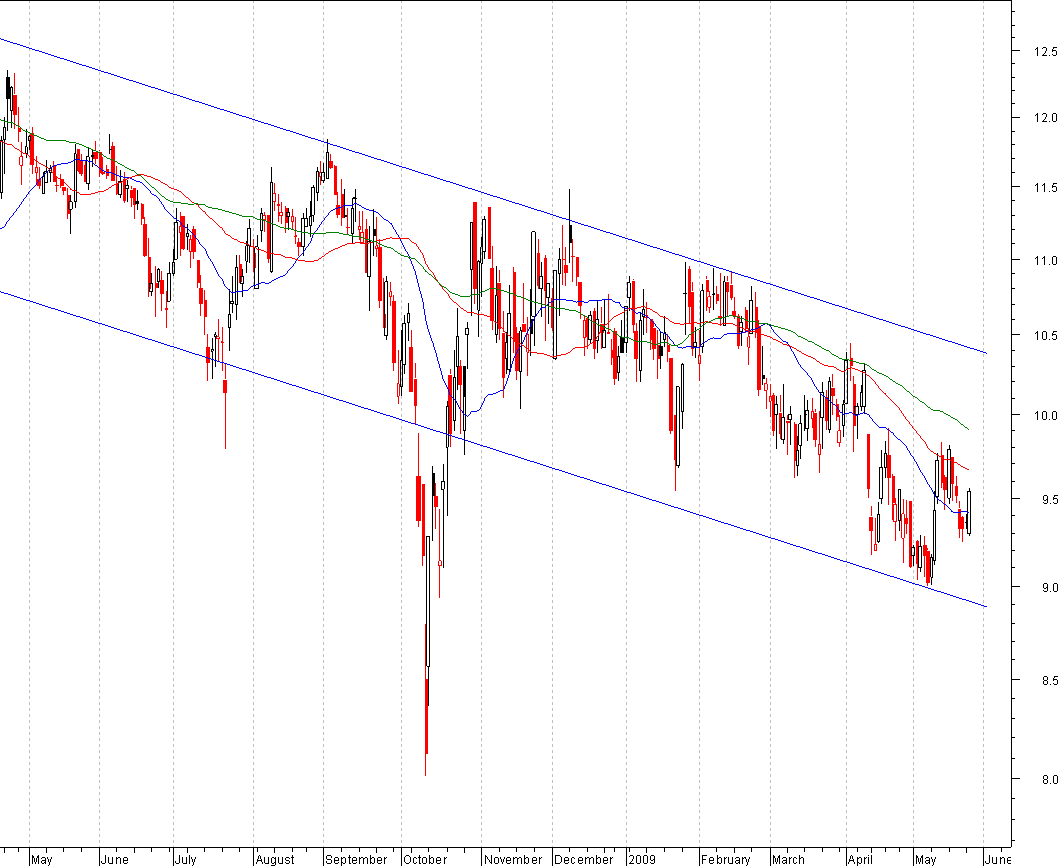This screenshot has width=1062, height=866.
Task: Click the 12.0 price label
Action: click(1046, 117)
